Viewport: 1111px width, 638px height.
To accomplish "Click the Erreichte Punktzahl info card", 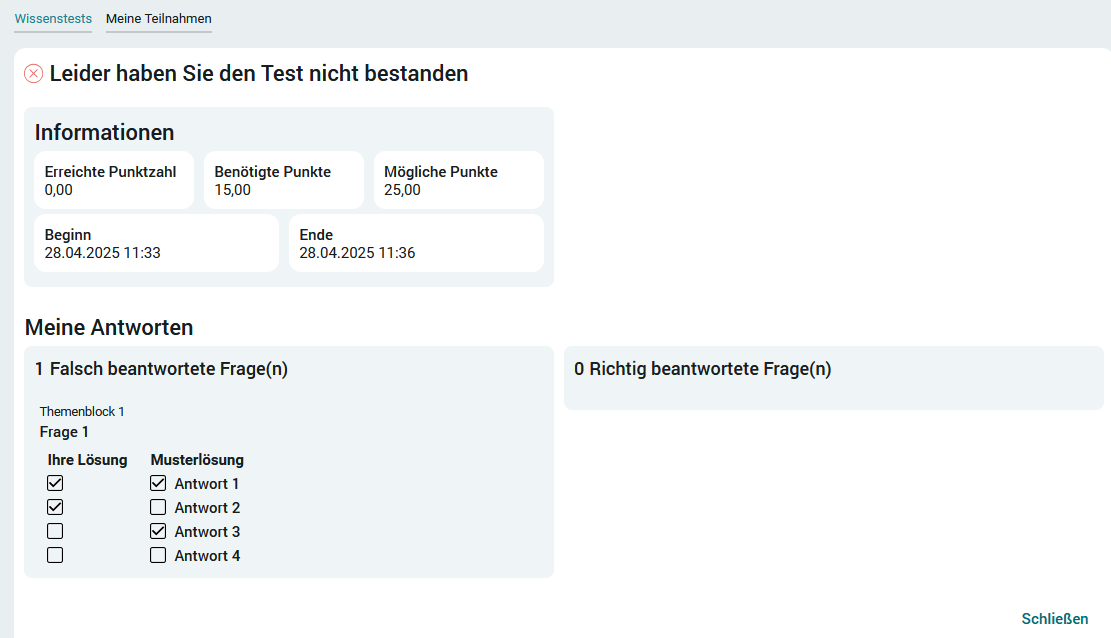I will click(x=114, y=180).
